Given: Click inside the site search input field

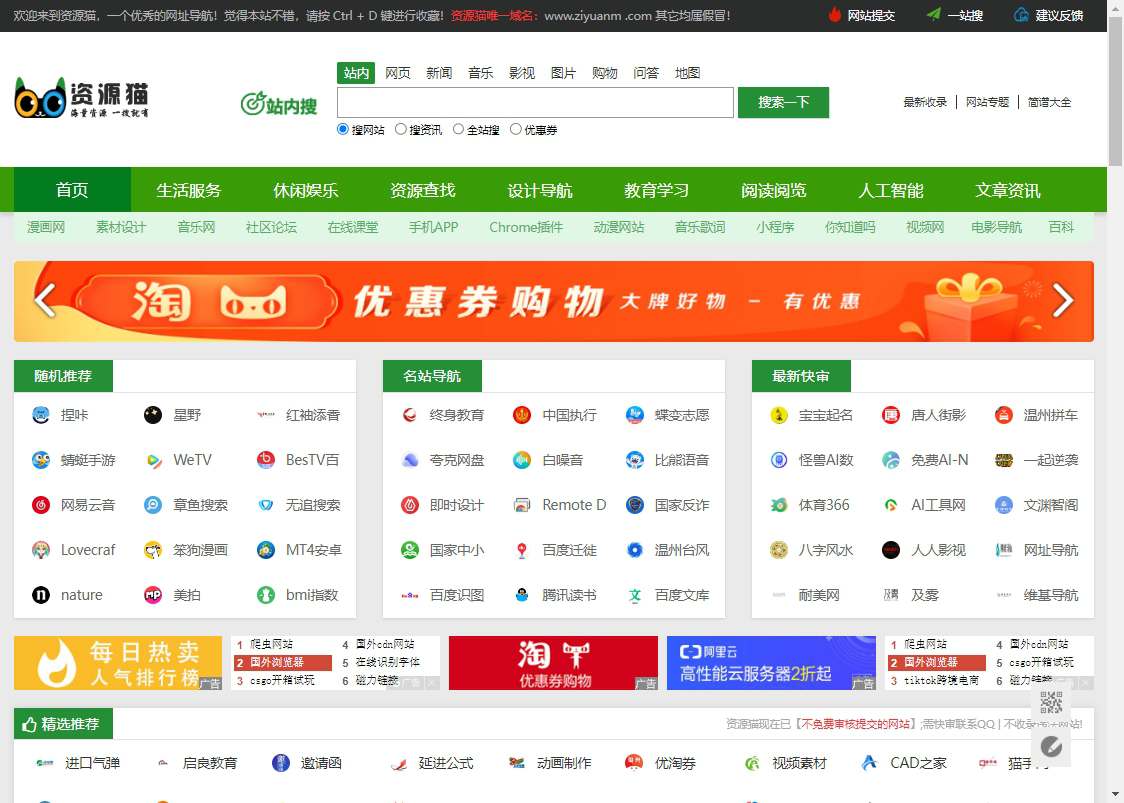Looking at the screenshot, I should 535,103.
